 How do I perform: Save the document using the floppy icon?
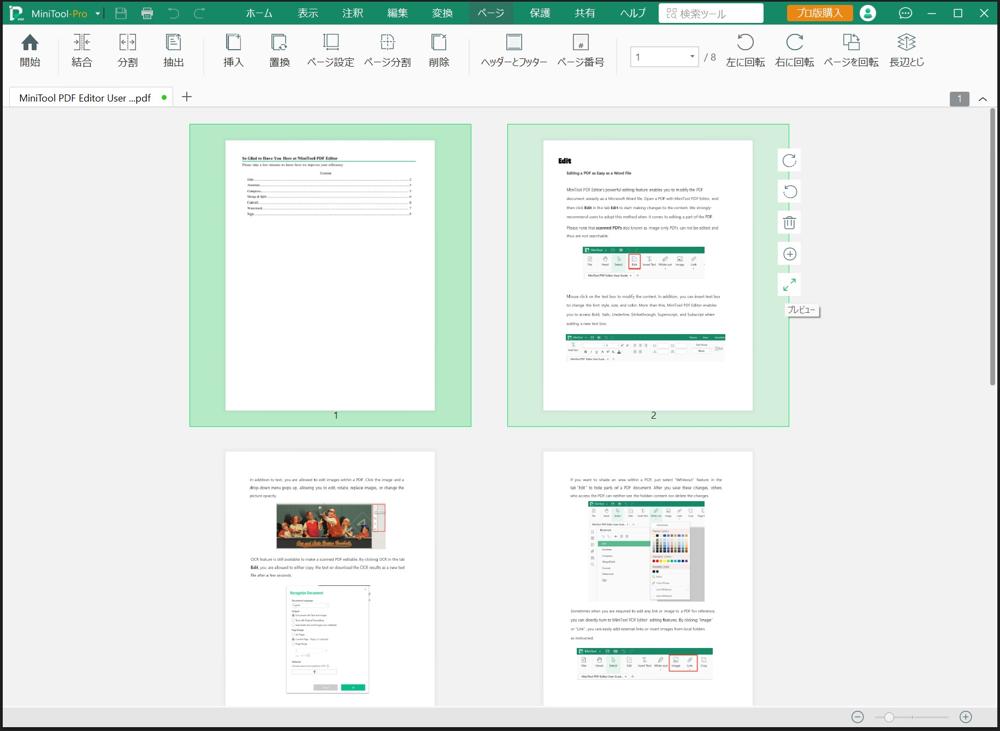click(121, 13)
